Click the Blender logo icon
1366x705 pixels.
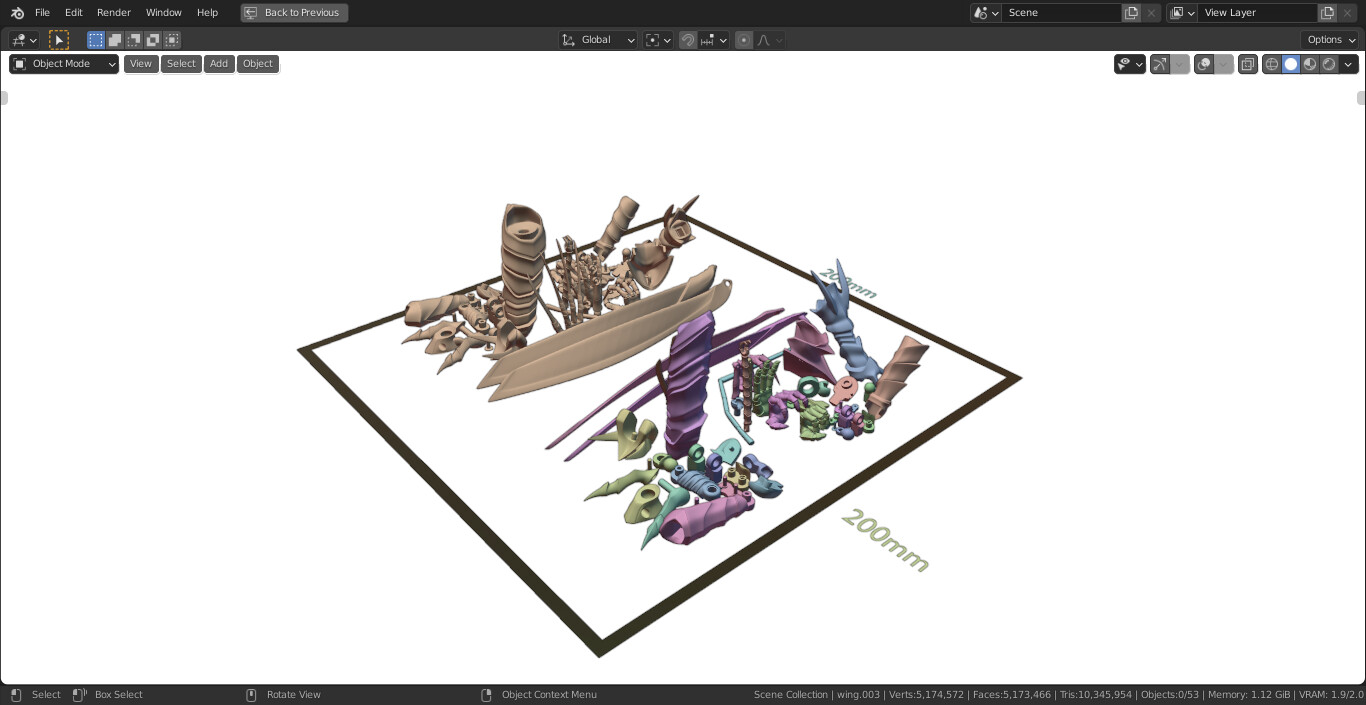[x=16, y=12]
